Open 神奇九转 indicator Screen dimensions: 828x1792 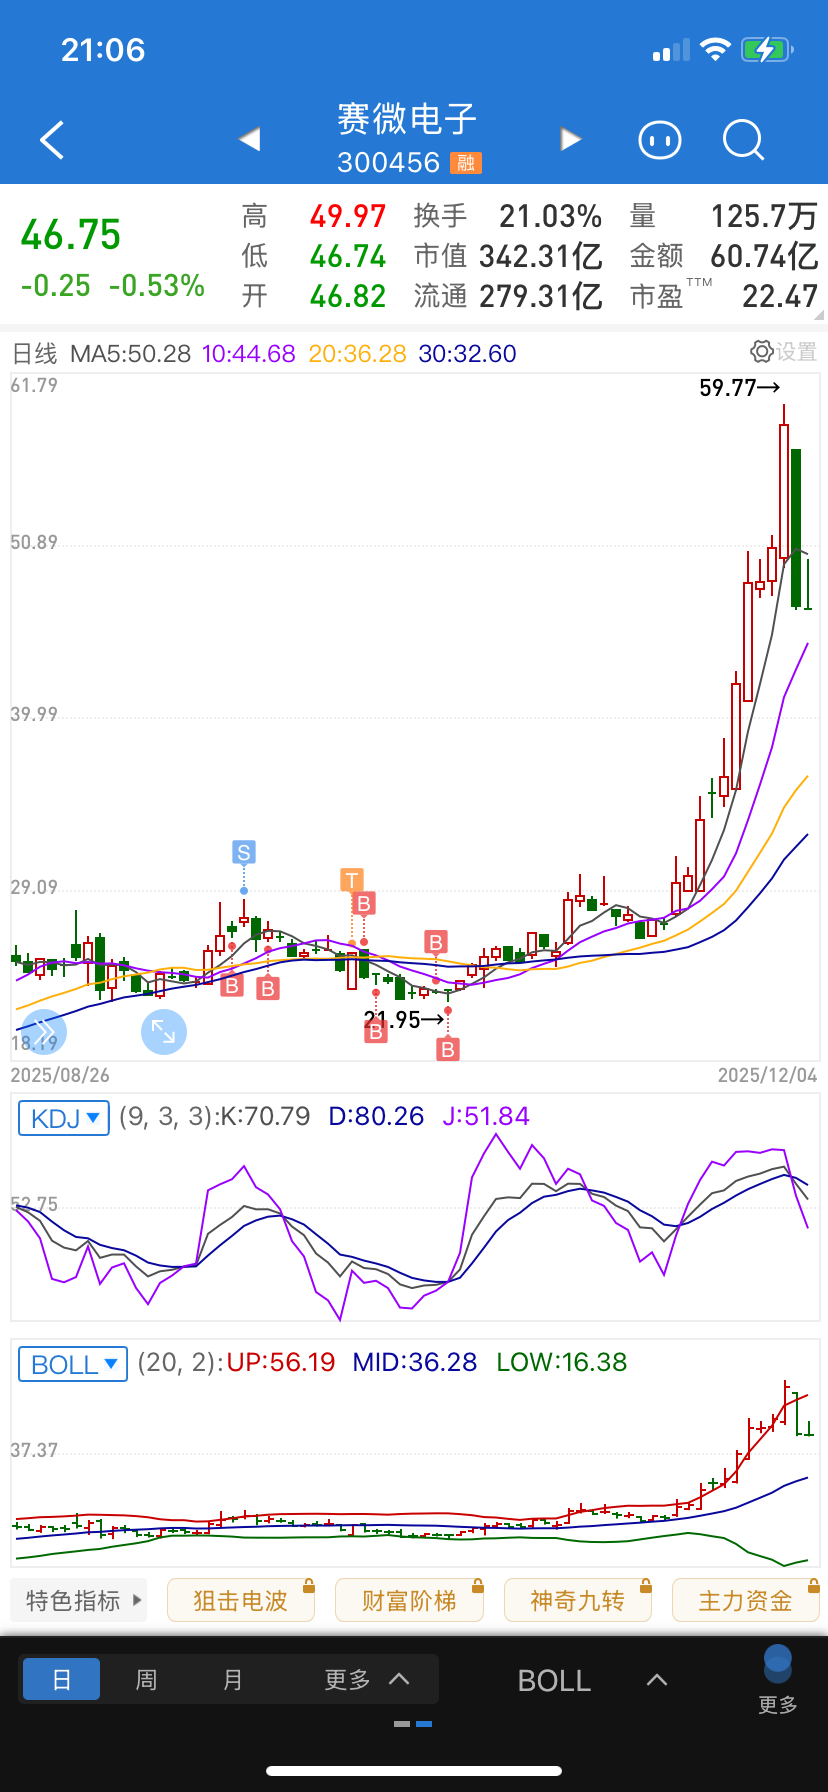pyautogui.click(x=577, y=1600)
